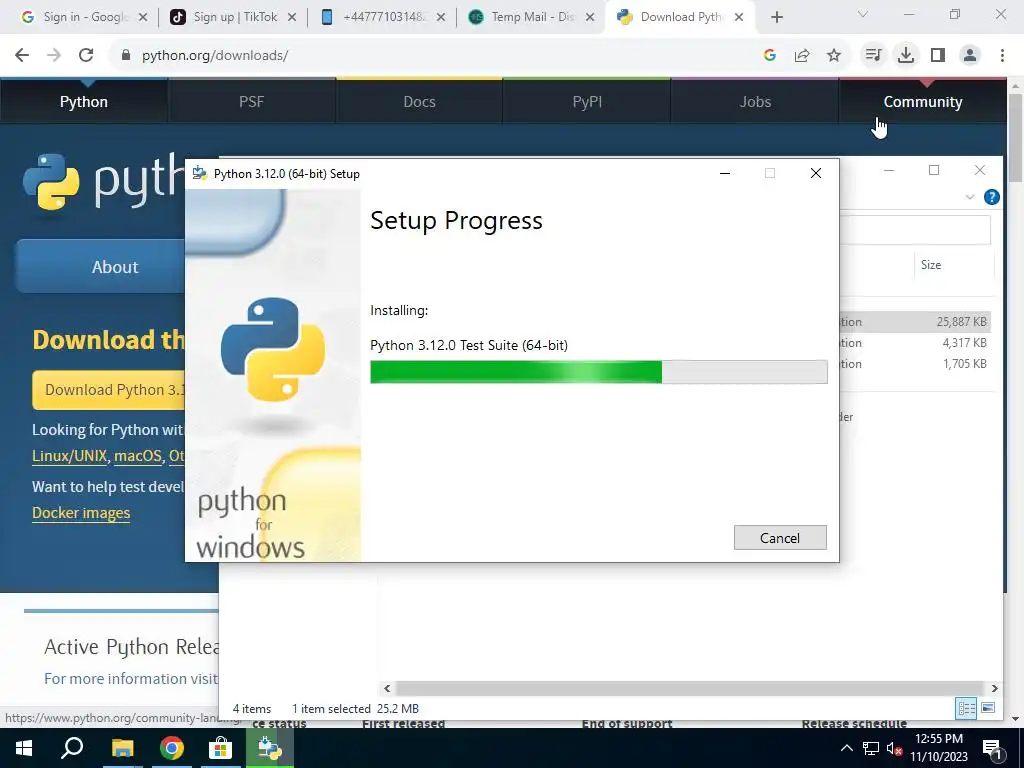Toggle the Chrome side panel icon

click(938, 56)
